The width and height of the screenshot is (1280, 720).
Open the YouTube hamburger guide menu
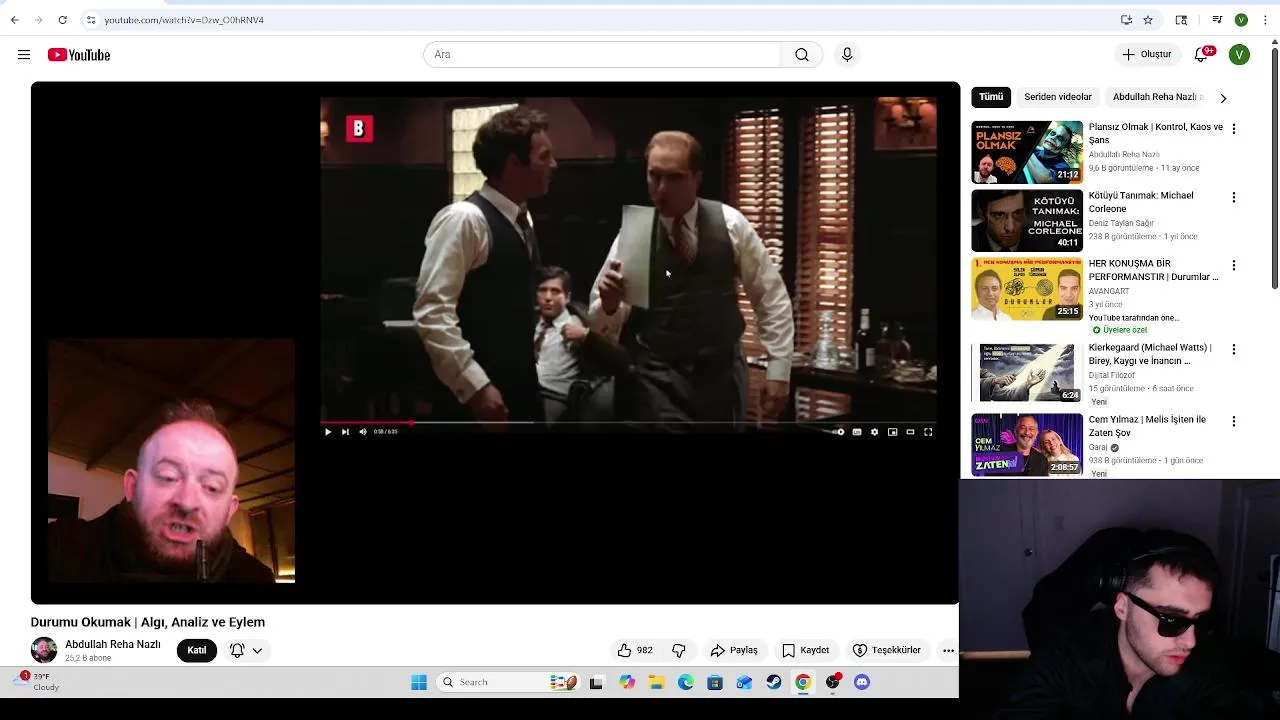(x=24, y=55)
